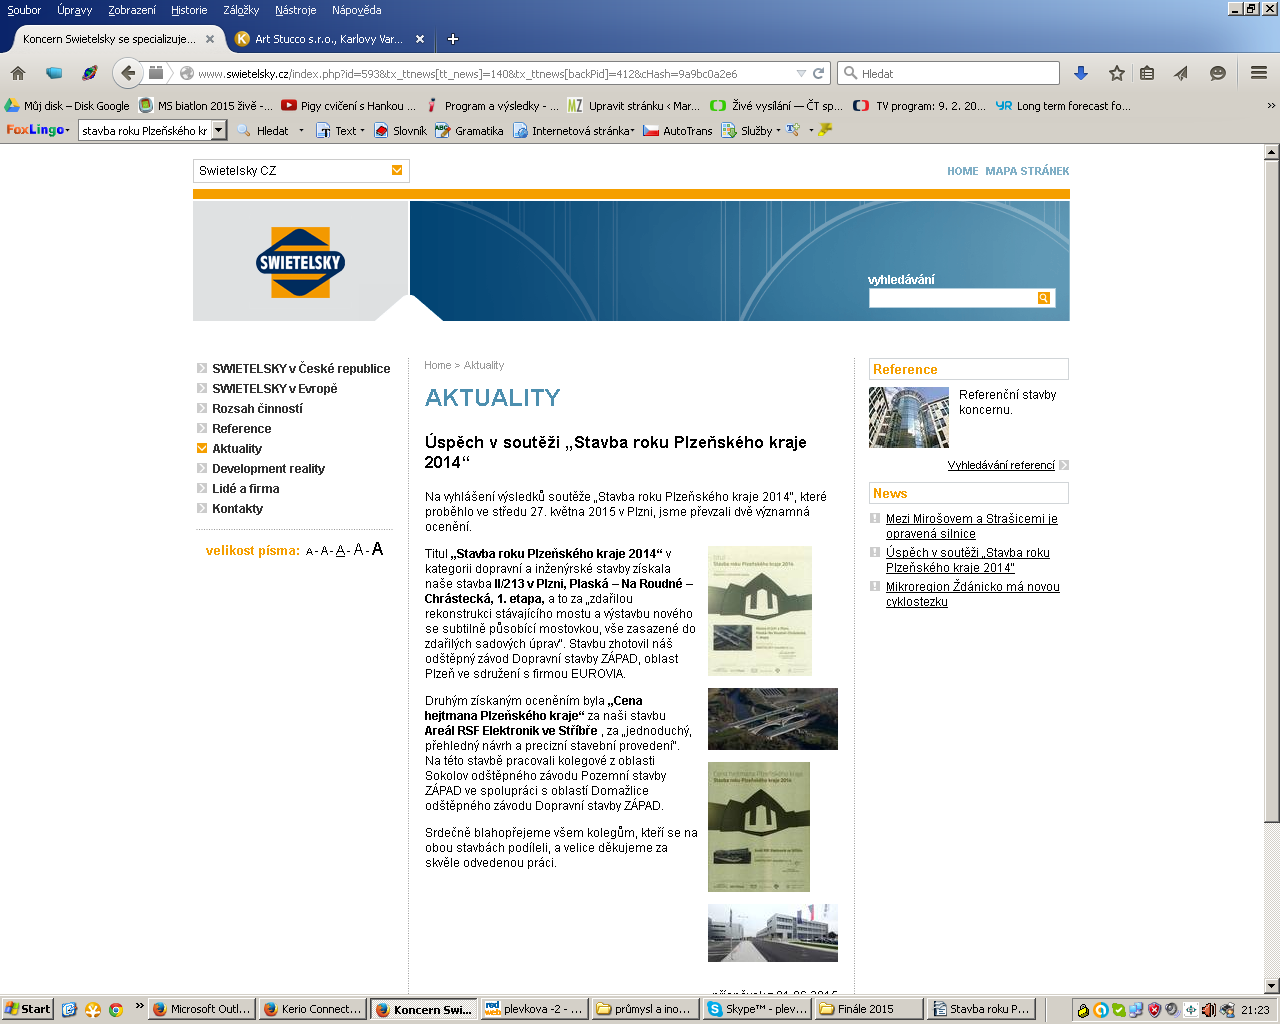Click HOME link at page top
Screen dimensions: 1280x1024
coord(963,171)
